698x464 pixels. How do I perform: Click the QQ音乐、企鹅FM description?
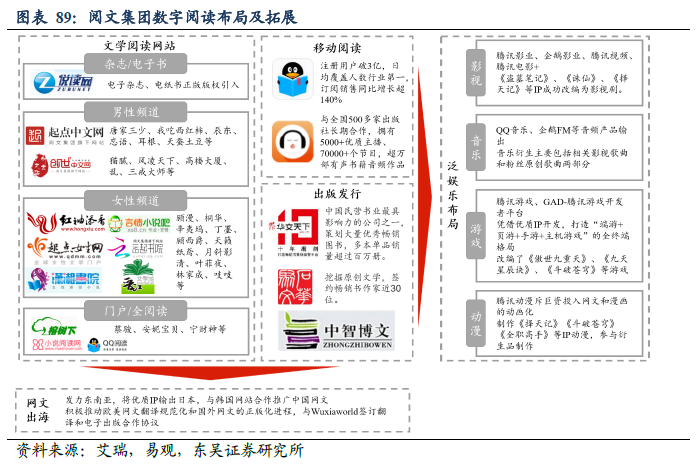(562, 147)
